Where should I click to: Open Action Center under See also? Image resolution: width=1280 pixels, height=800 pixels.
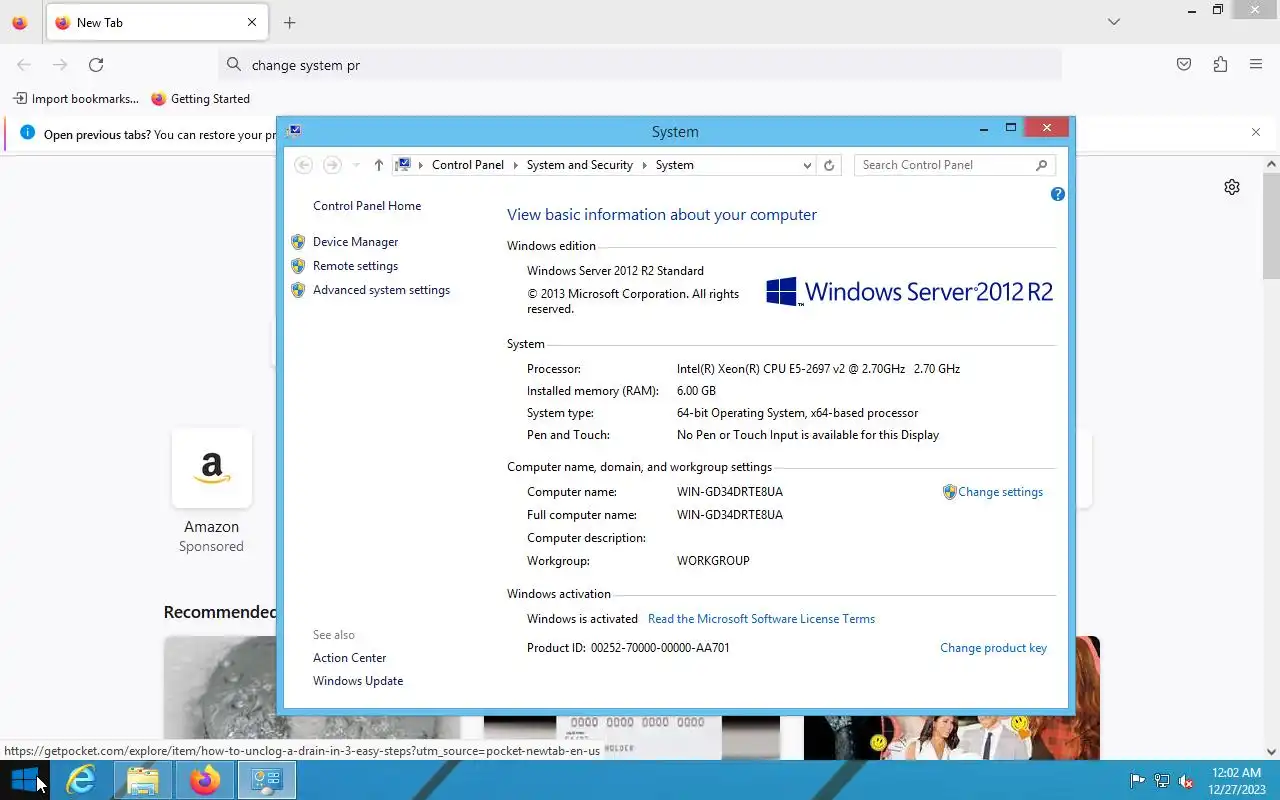[x=349, y=658]
